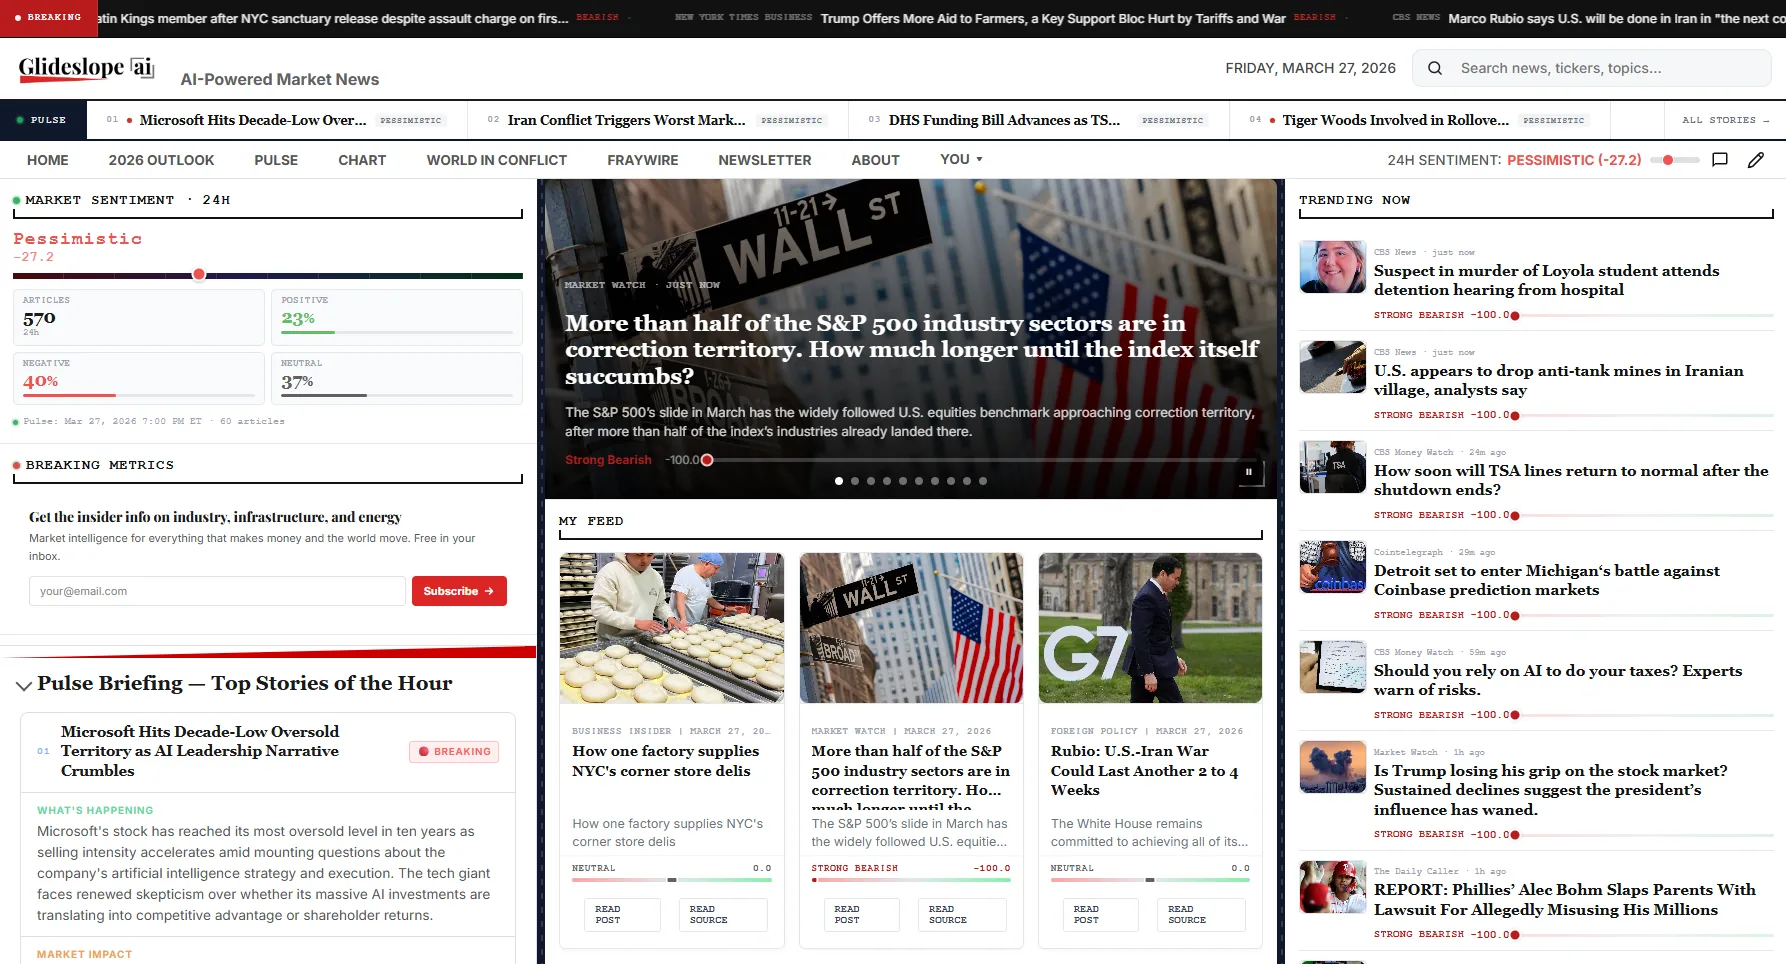Open WORLD IN CONFLICT section

496,160
